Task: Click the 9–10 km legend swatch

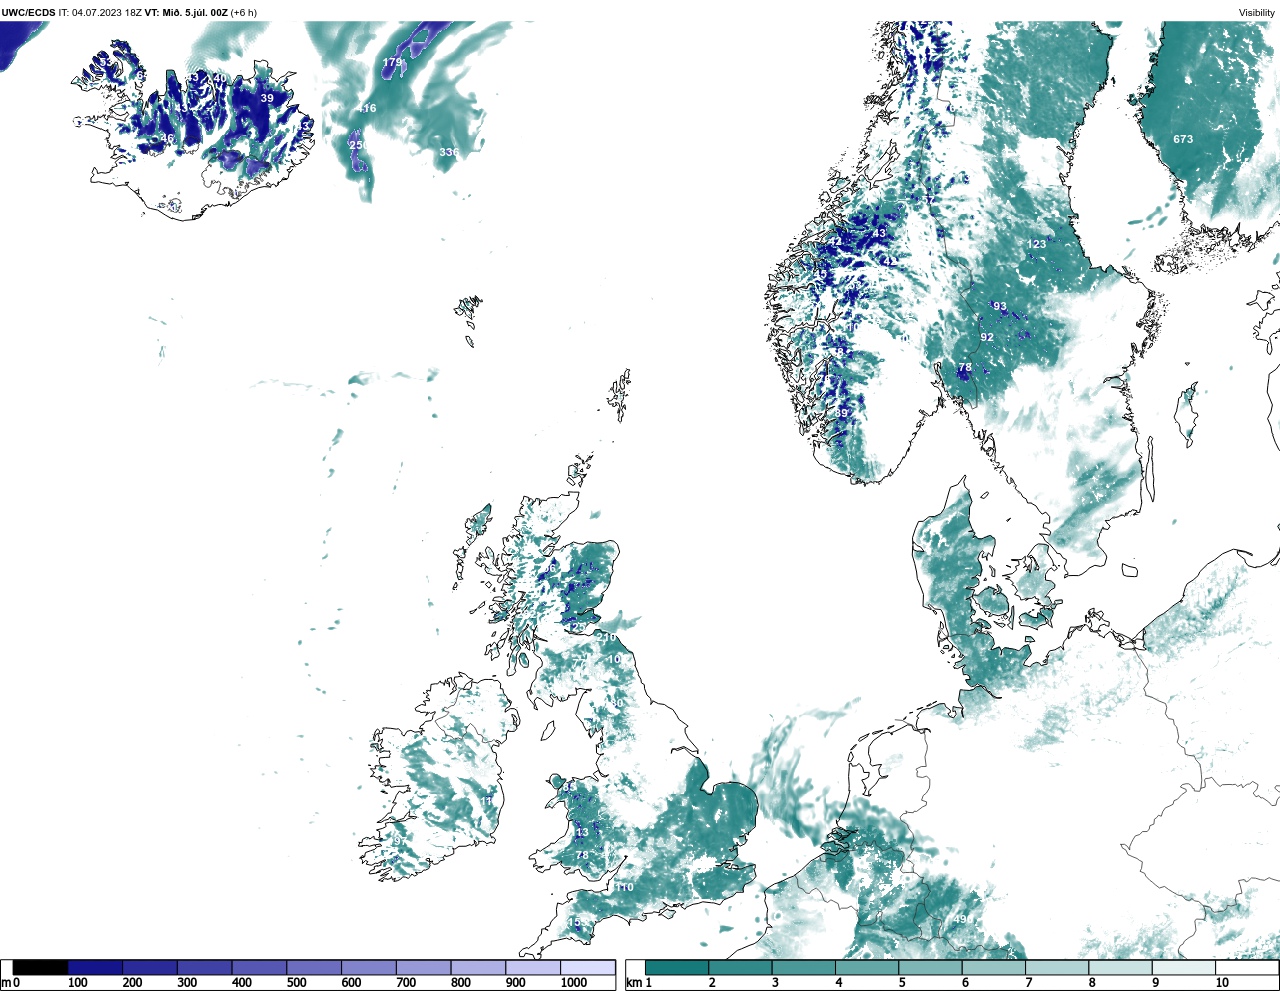Action: pos(1184,967)
